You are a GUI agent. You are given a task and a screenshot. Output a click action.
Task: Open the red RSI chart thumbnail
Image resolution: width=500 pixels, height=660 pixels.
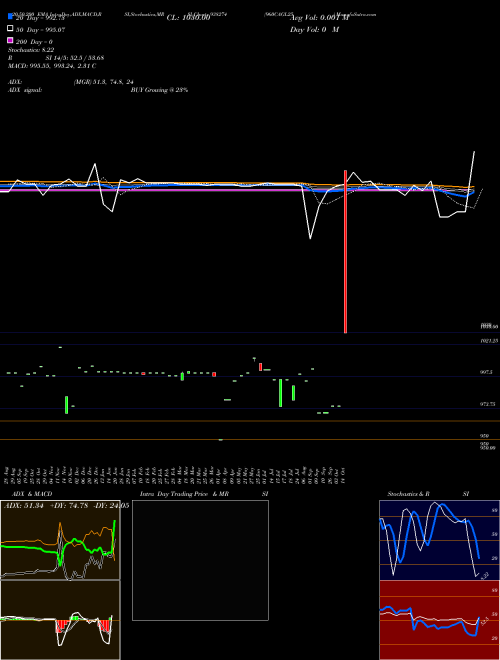[x=439, y=620]
